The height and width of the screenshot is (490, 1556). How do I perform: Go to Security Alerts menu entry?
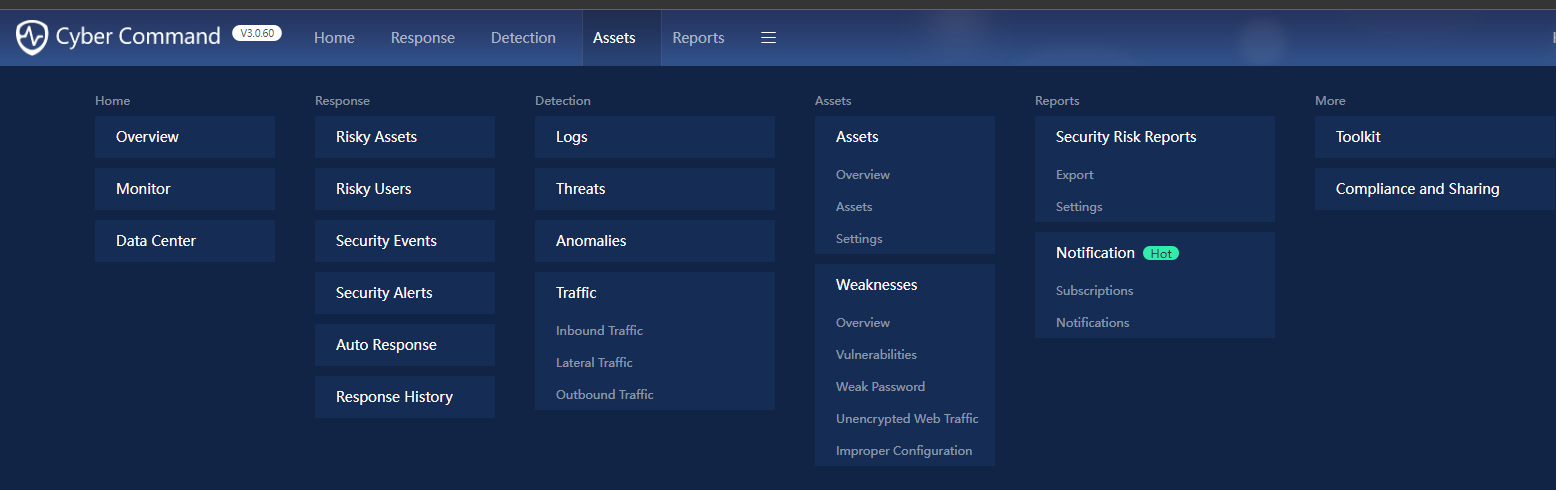coord(384,293)
